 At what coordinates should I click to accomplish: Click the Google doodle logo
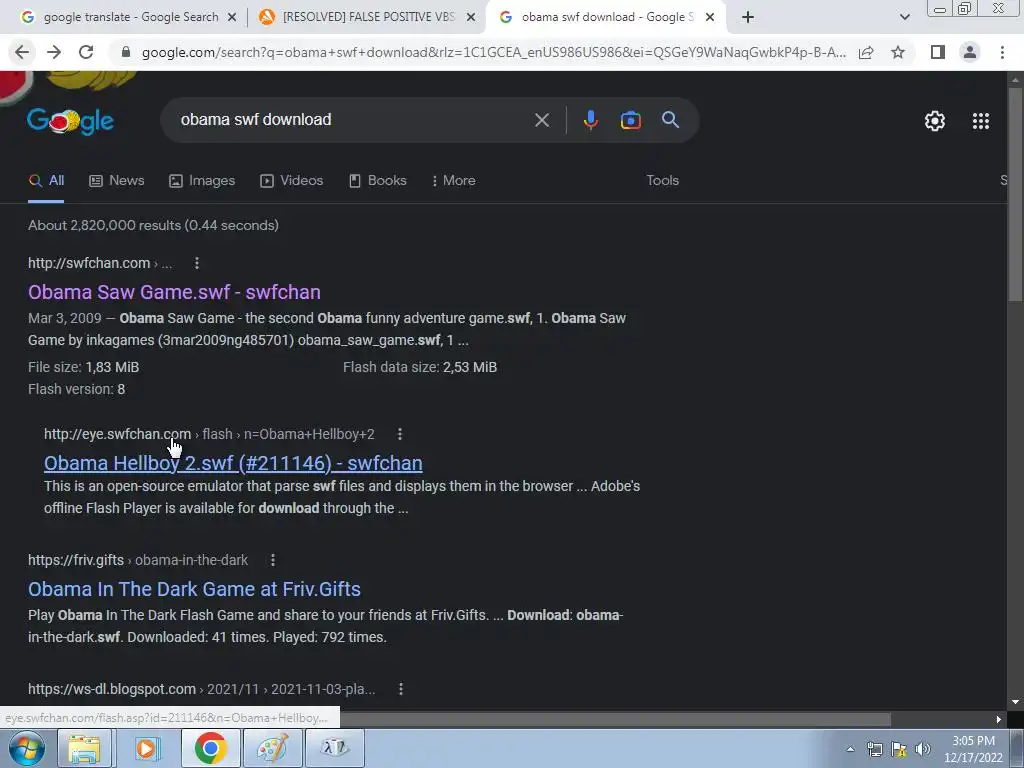[71, 121]
